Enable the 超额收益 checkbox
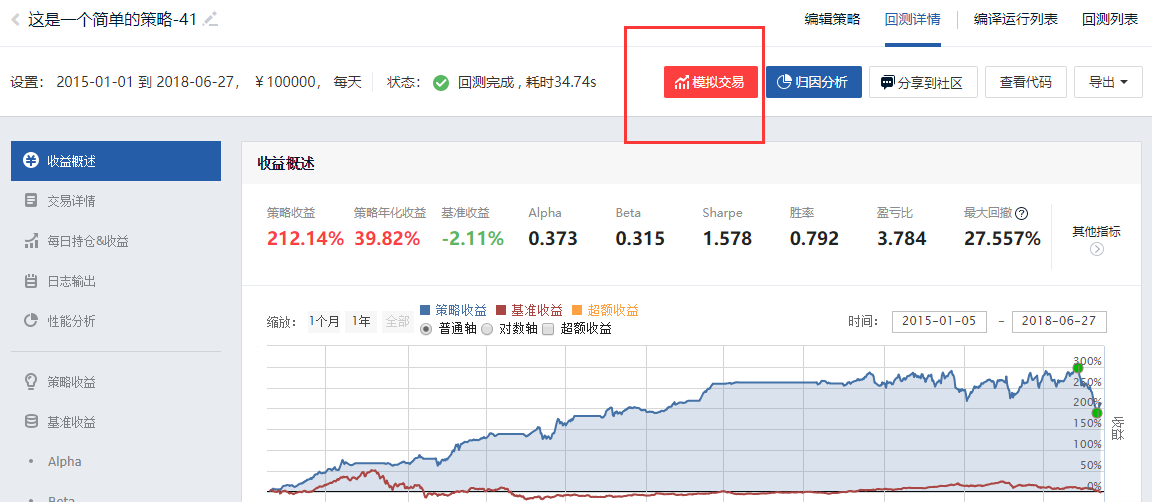 [548, 329]
